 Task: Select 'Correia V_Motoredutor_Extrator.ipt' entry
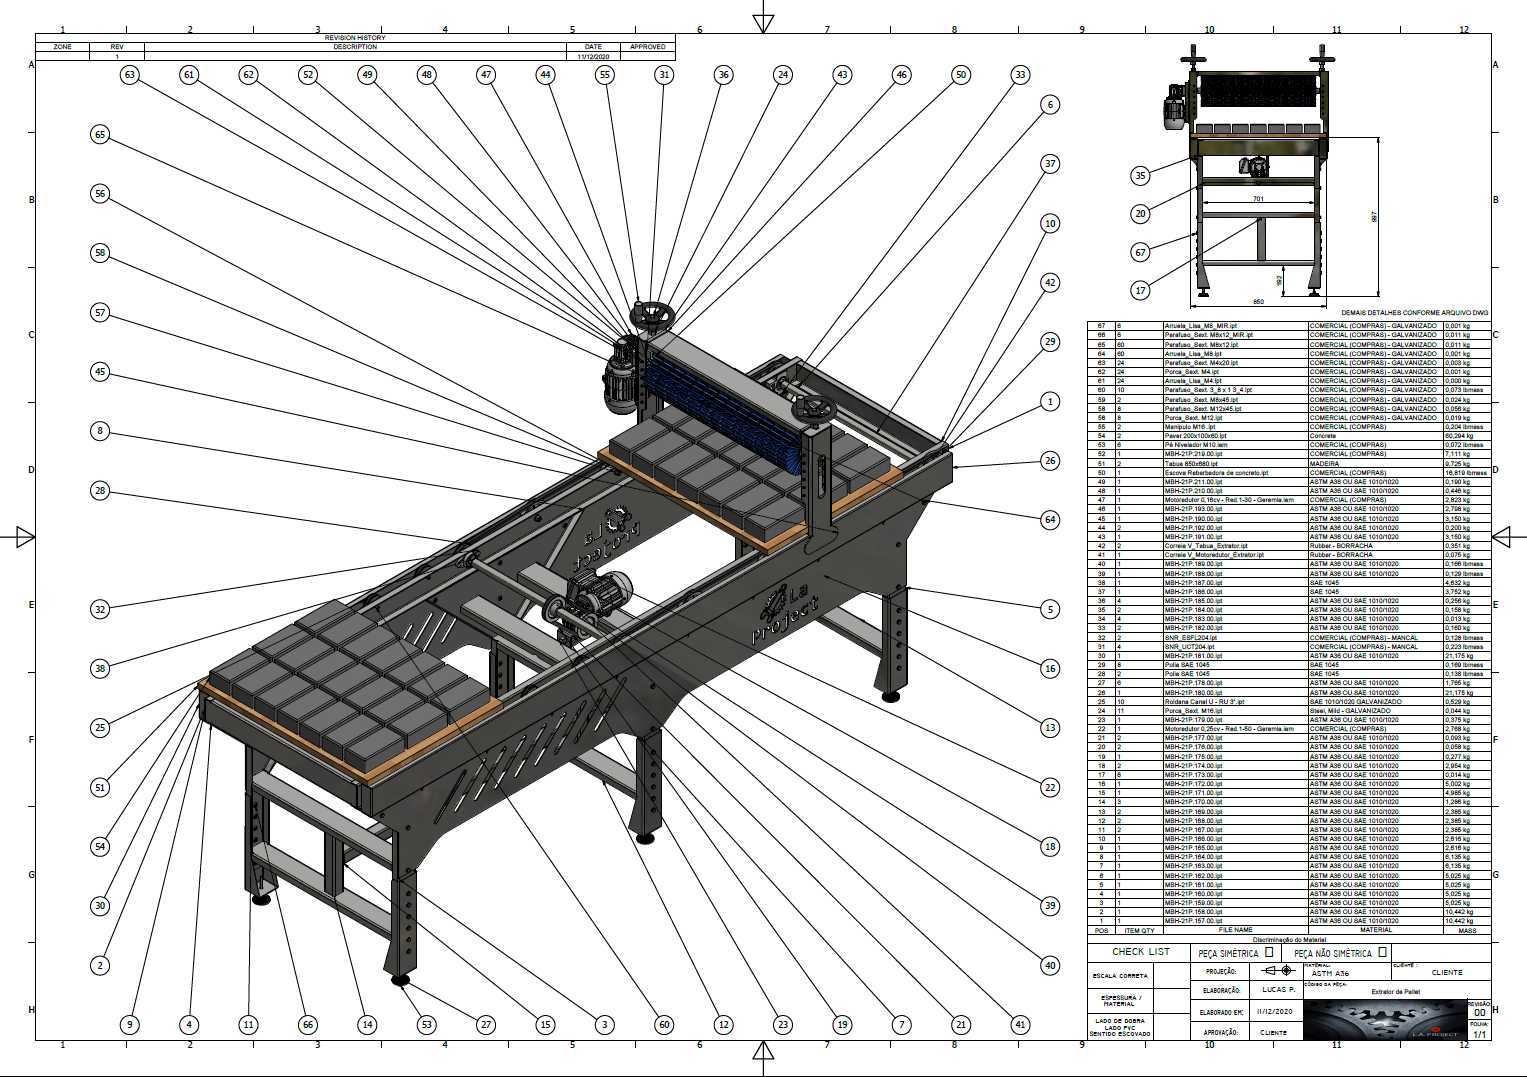(x=1214, y=555)
